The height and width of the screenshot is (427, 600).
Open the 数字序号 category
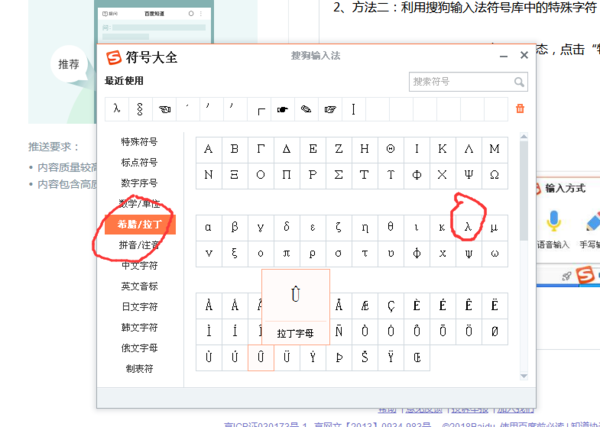tap(139, 183)
